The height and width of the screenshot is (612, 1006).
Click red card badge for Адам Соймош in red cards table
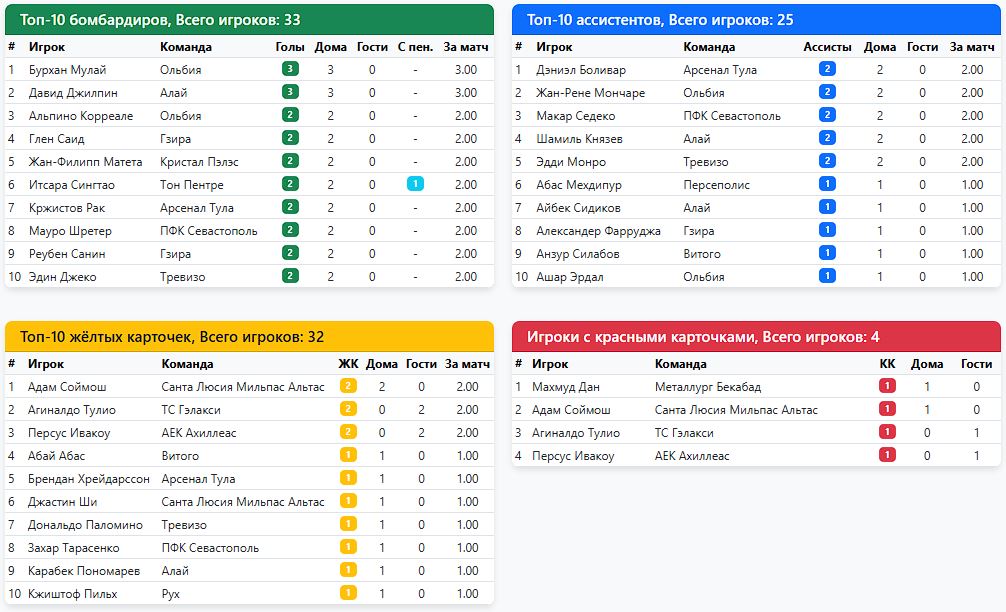(887, 409)
